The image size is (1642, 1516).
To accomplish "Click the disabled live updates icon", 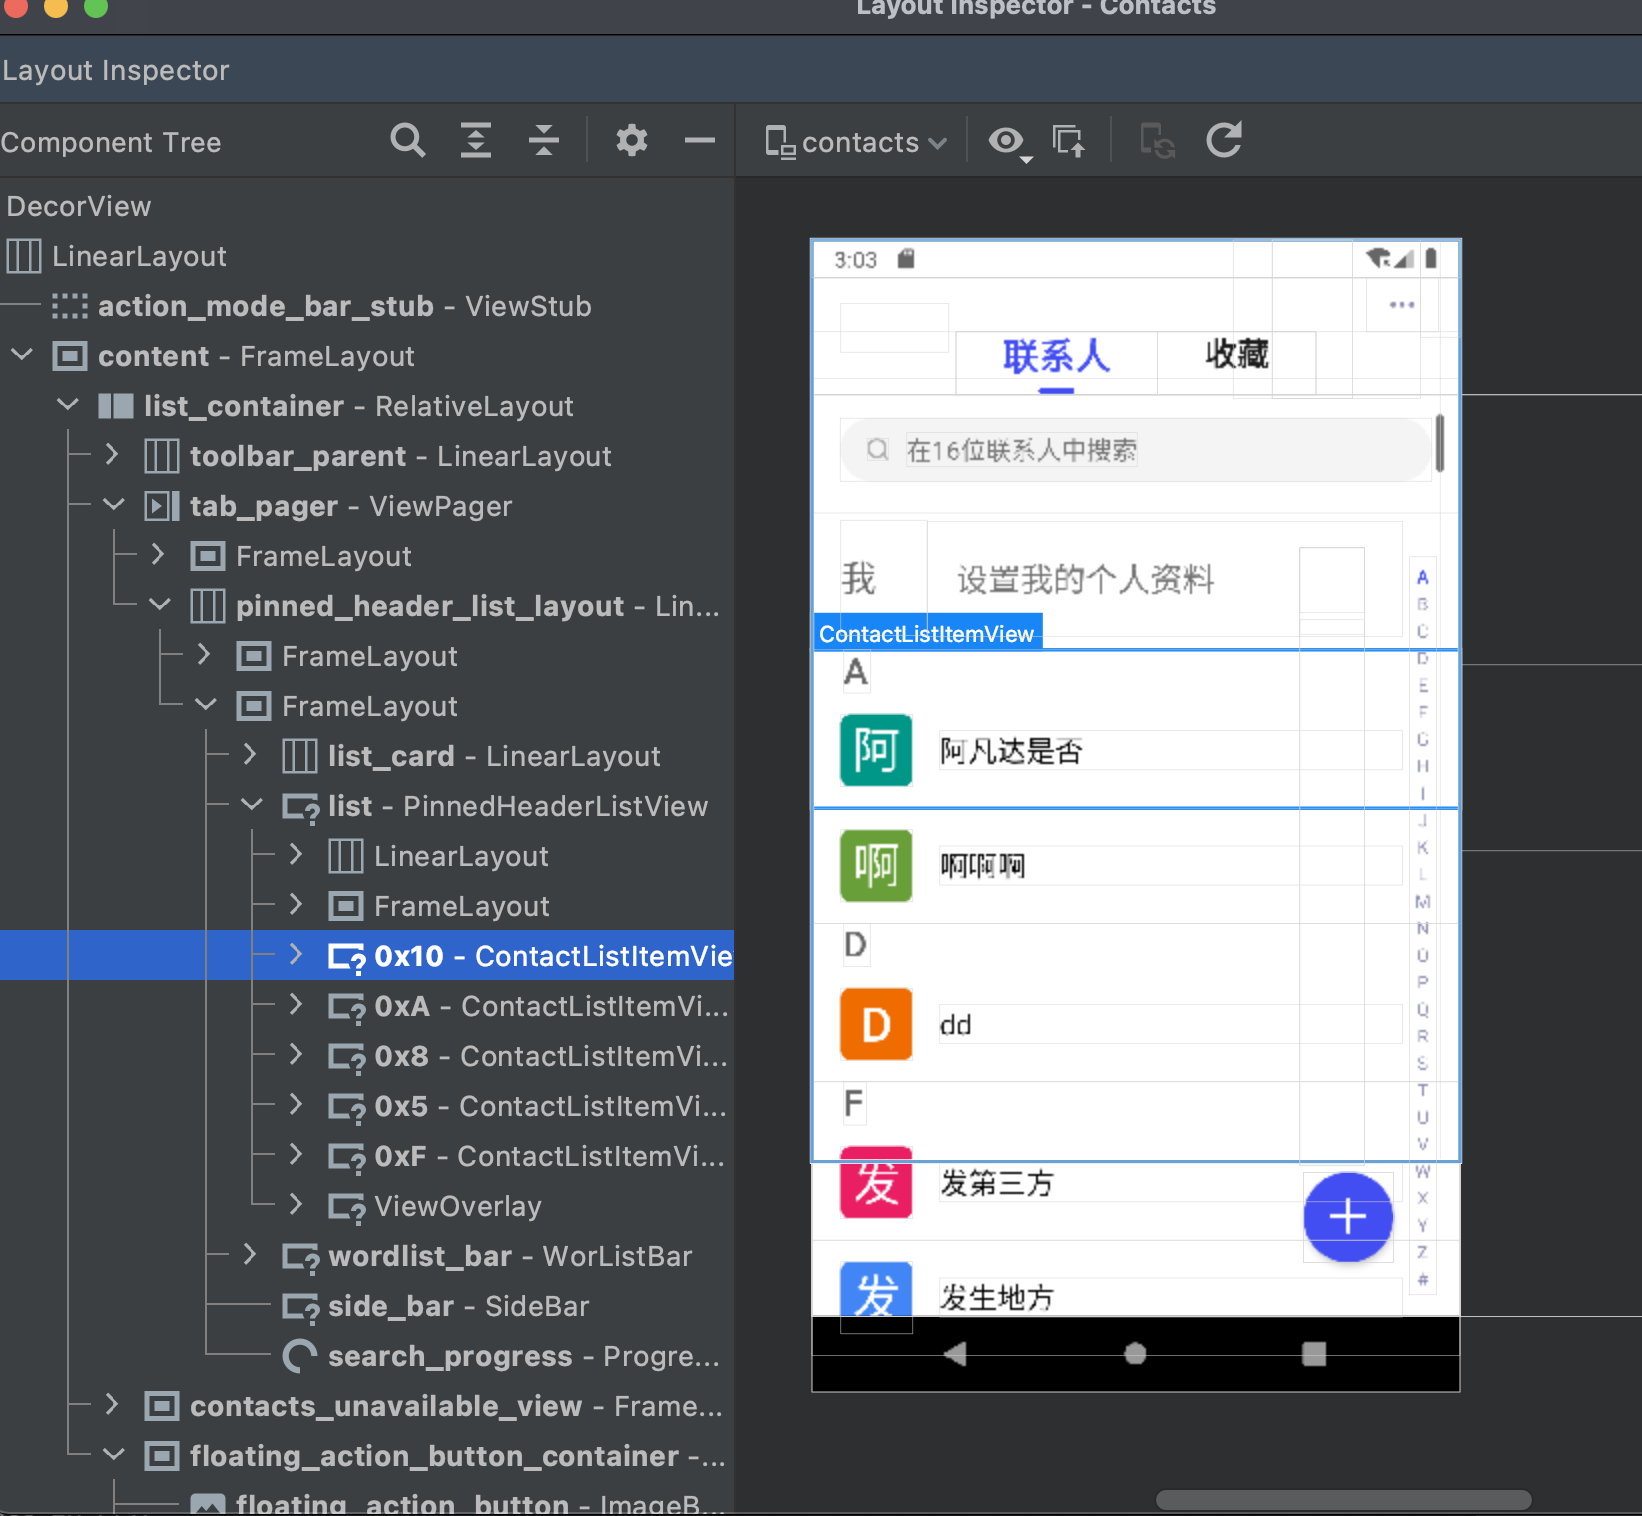I will [1157, 141].
